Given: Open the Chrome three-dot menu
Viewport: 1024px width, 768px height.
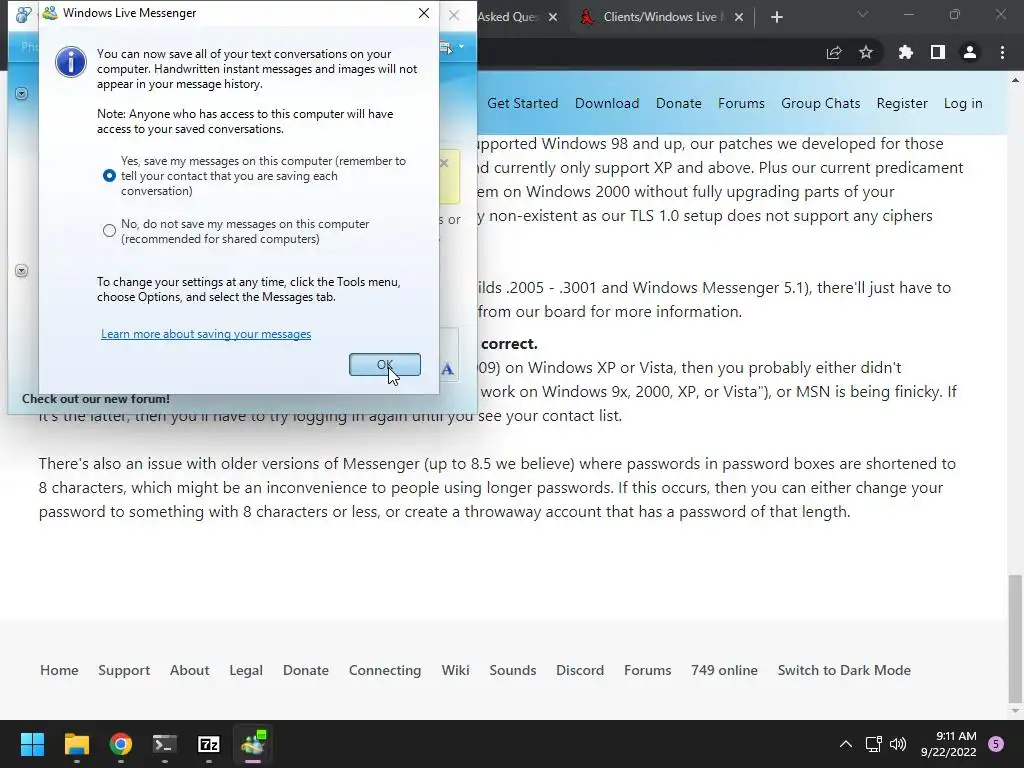Looking at the screenshot, I should [1002, 52].
